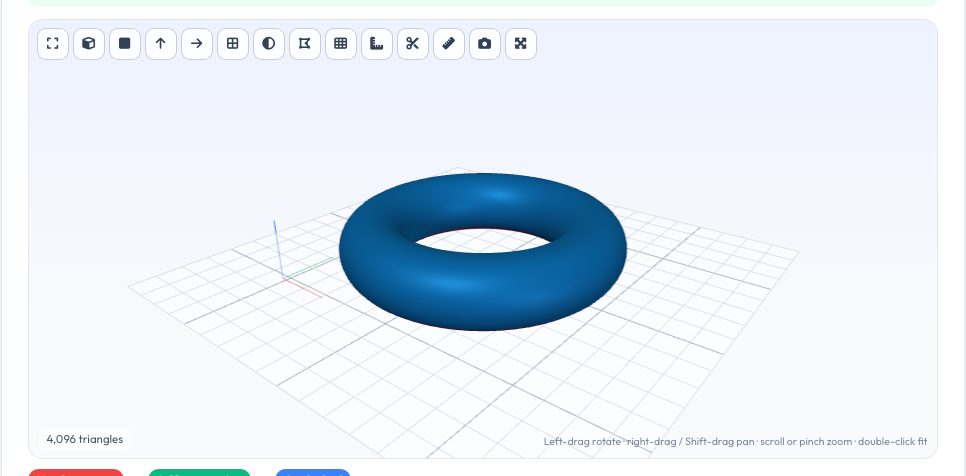The height and width of the screenshot is (476, 966).
Task: Activate the ruler measure tool
Action: click(x=449, y=44)
